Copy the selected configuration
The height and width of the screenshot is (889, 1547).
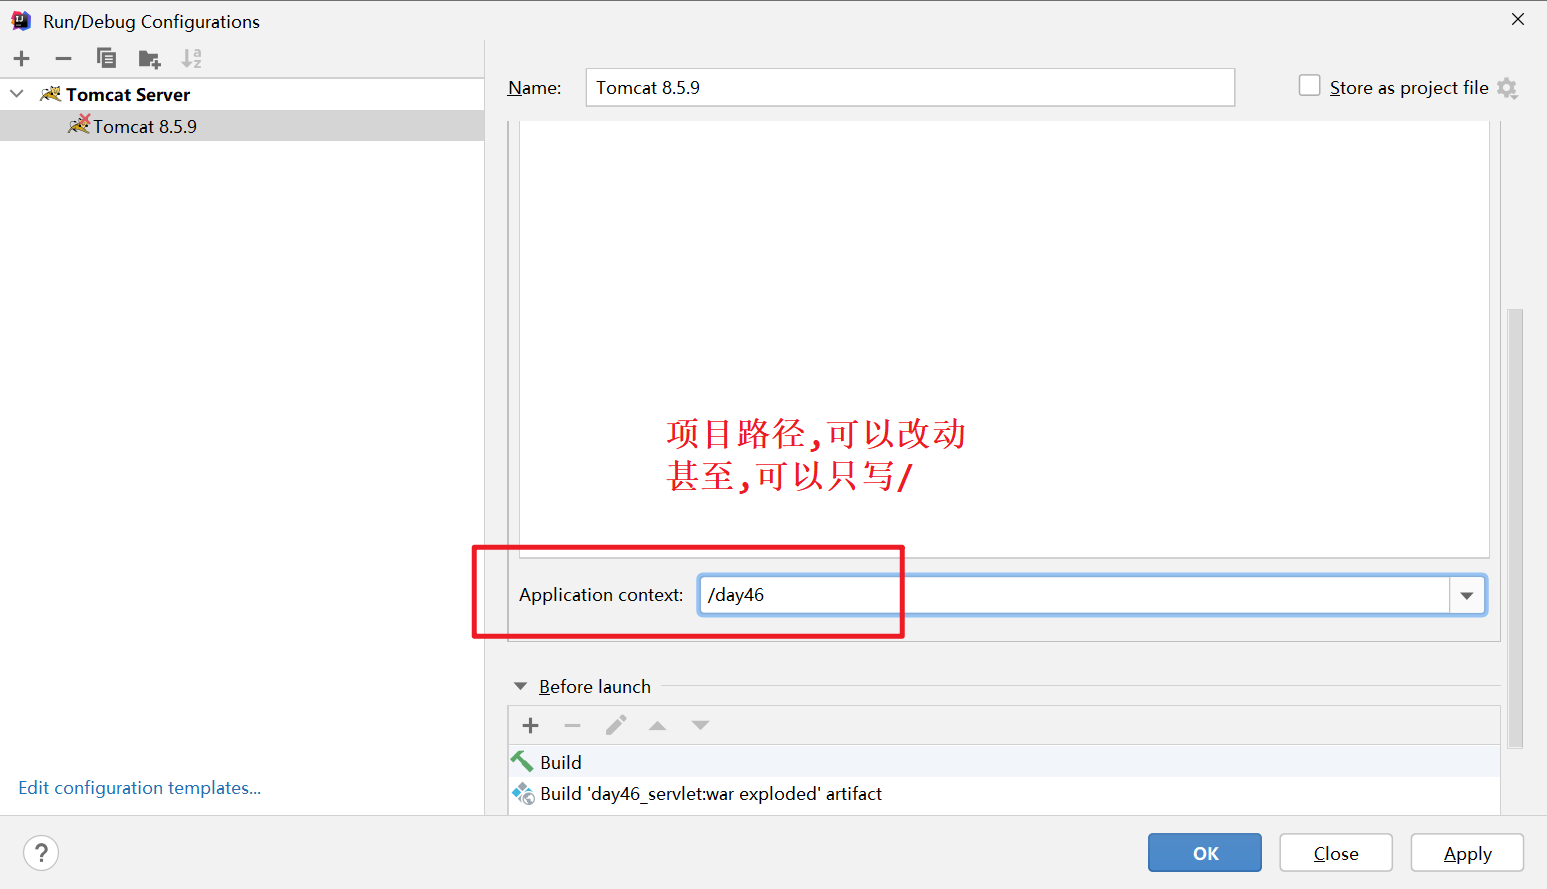click(106, 59)
